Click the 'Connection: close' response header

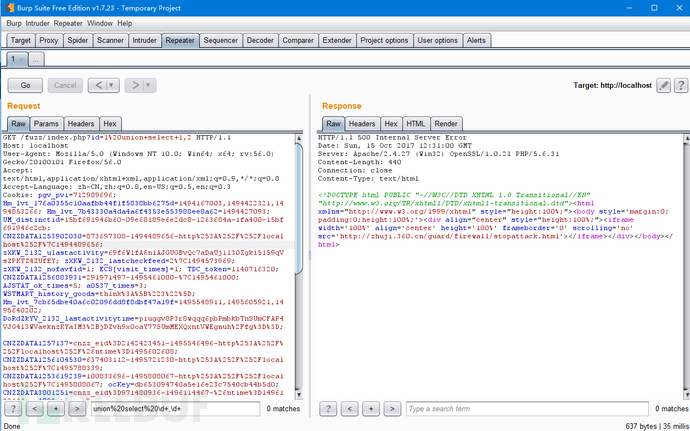(355, 170)
